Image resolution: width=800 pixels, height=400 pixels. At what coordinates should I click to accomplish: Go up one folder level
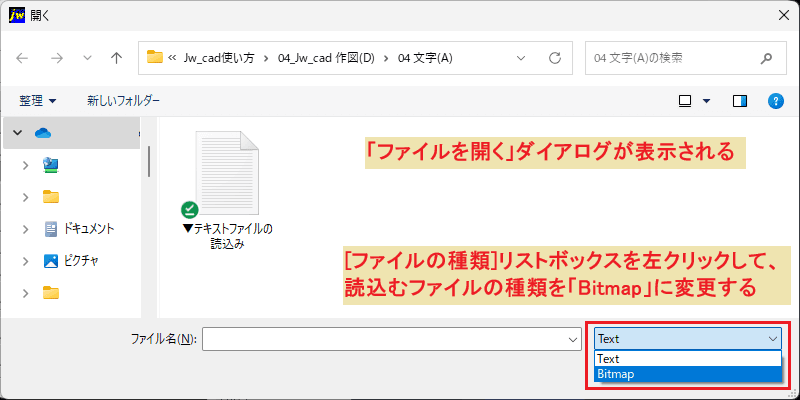pyautogui.click(x=116, y=58)
